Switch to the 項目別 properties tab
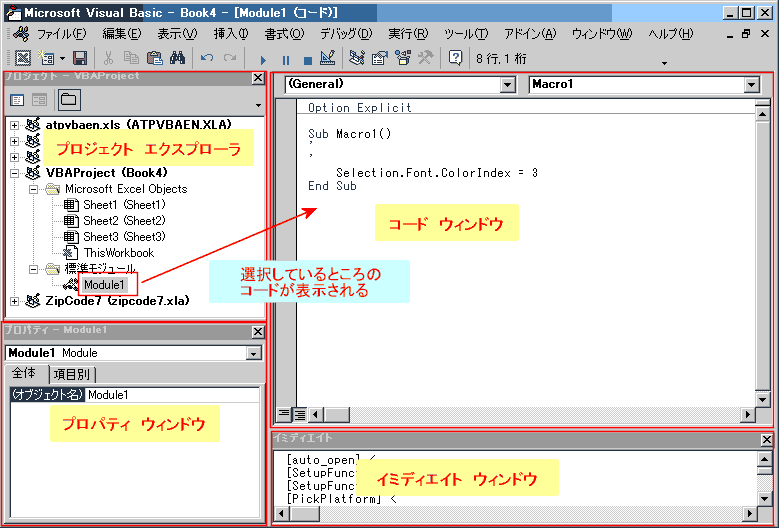779x528 pixels. click(72, 374)
